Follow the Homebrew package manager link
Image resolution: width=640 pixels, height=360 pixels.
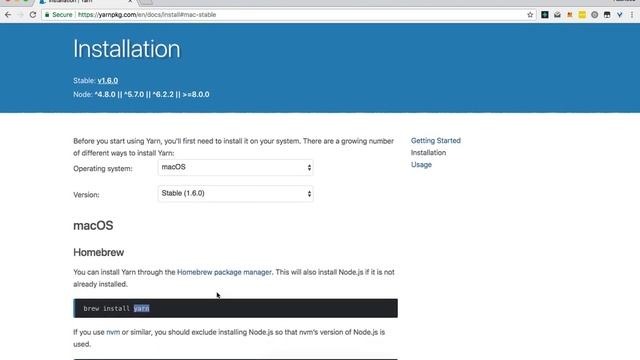tap(224, 272)
